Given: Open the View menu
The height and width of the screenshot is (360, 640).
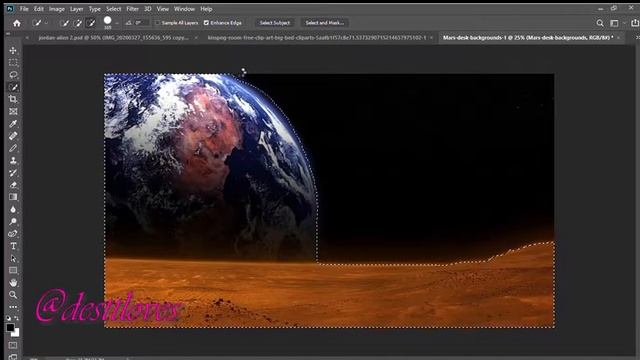Looking at the screenshot, I should (162, 9).
